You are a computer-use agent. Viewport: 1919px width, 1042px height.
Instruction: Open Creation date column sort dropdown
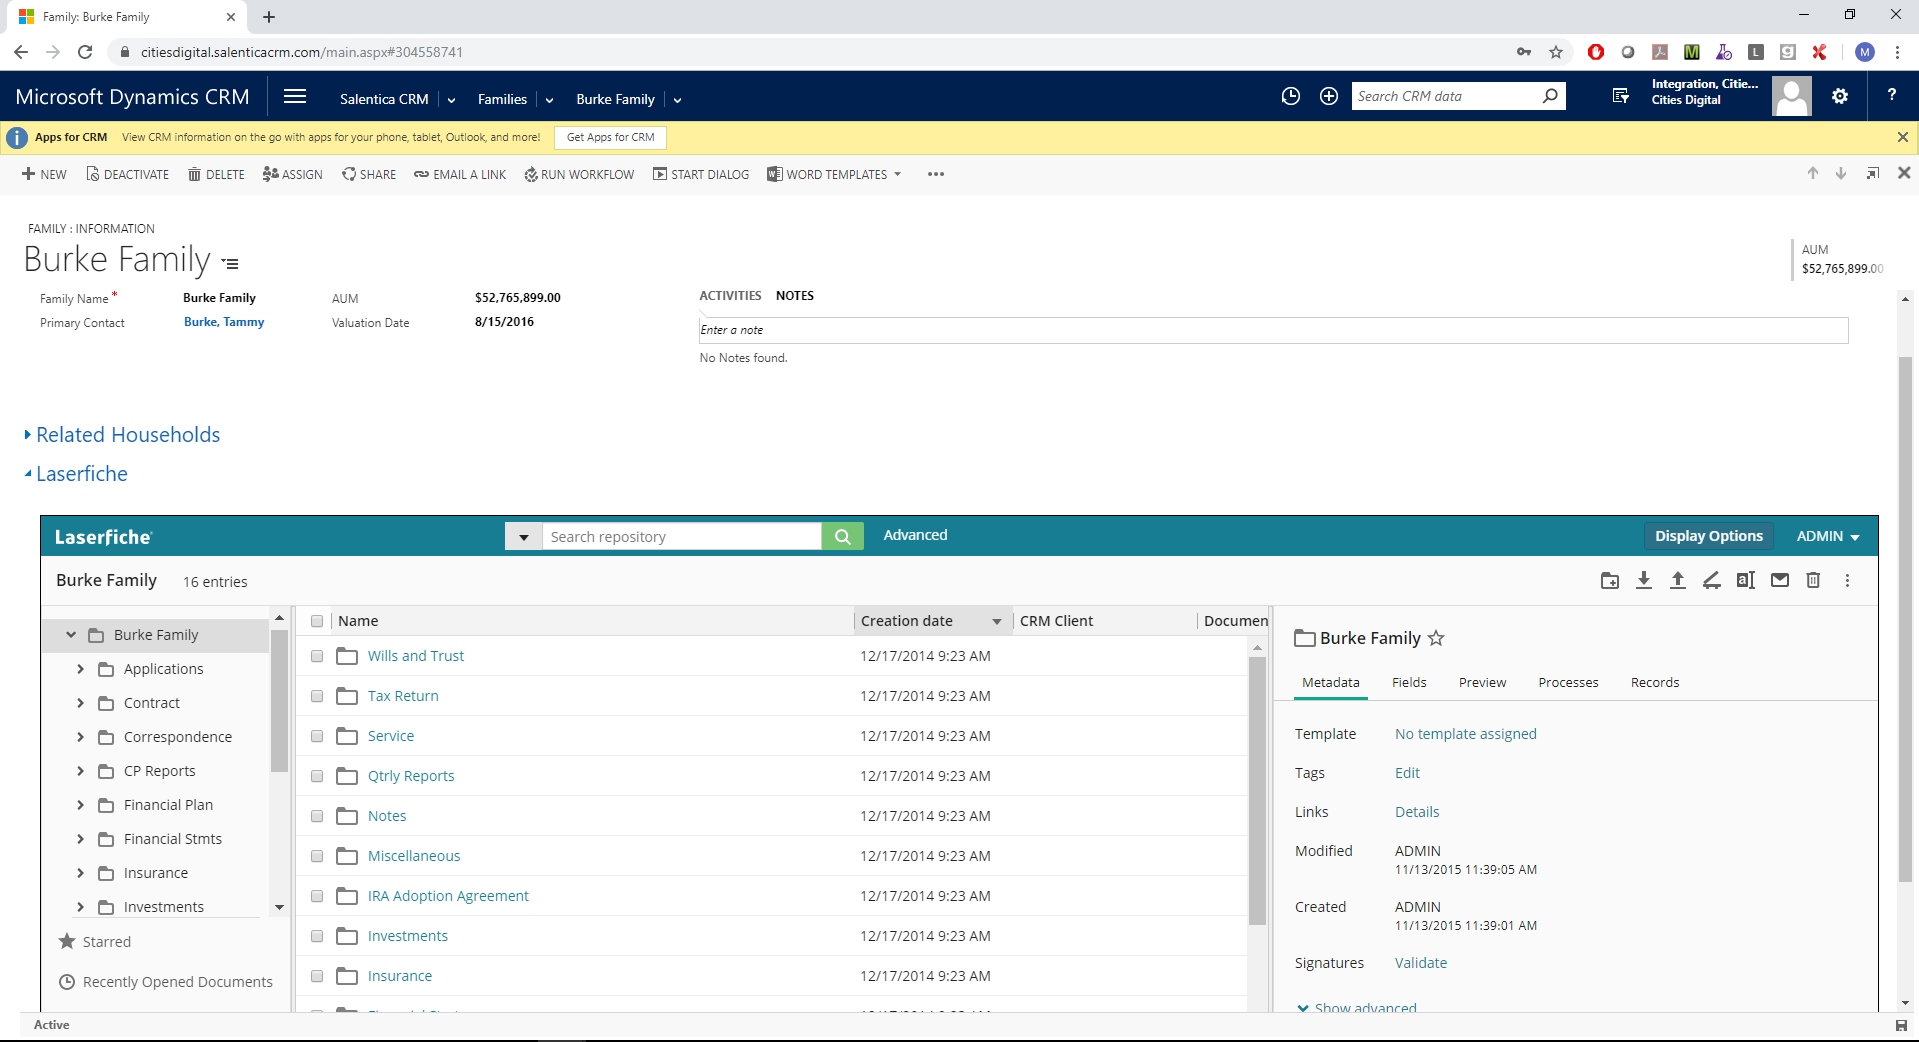coord(997,622)
